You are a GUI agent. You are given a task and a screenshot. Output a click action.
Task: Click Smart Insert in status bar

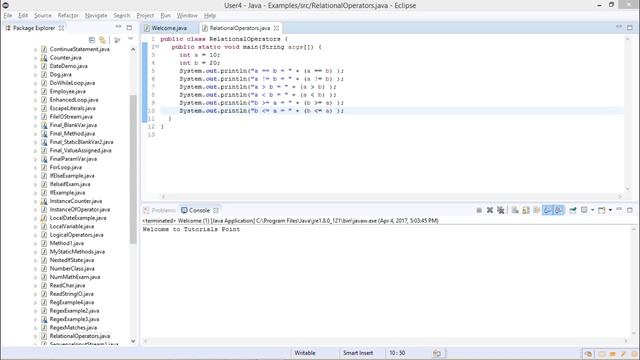click(358, 353)
